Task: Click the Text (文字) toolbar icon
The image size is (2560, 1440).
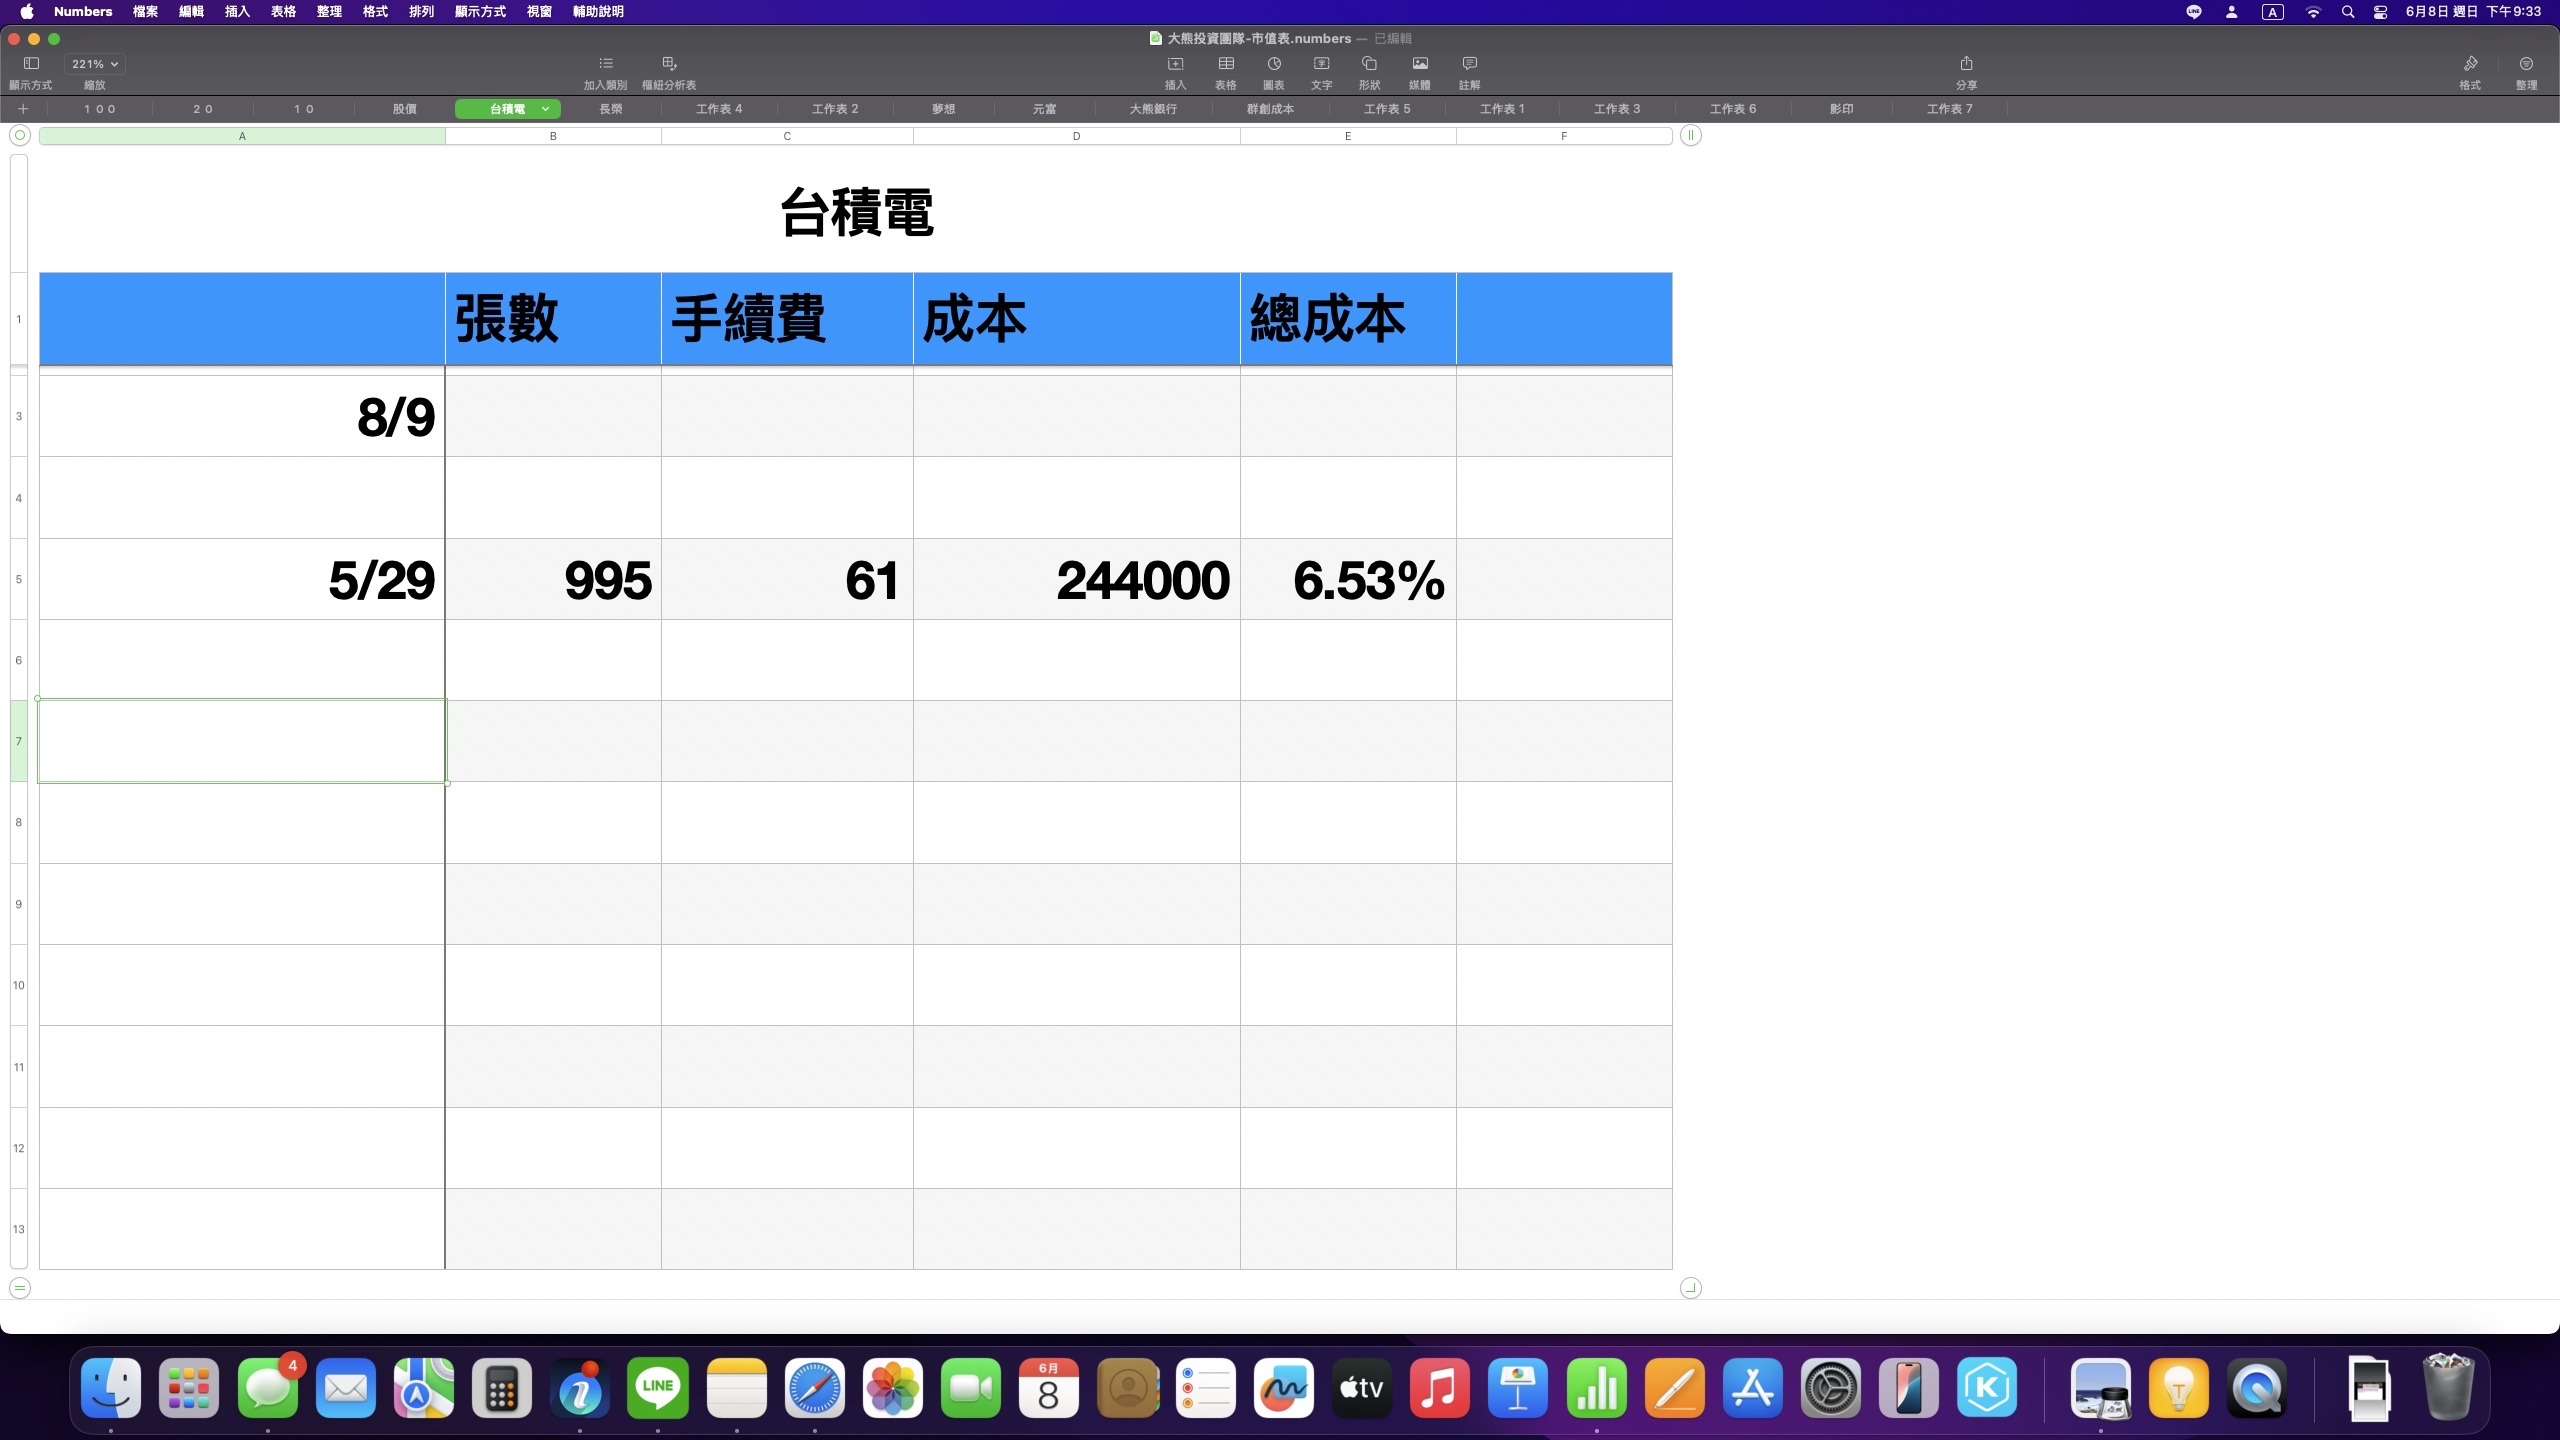Action: [x=1321, y=63]
